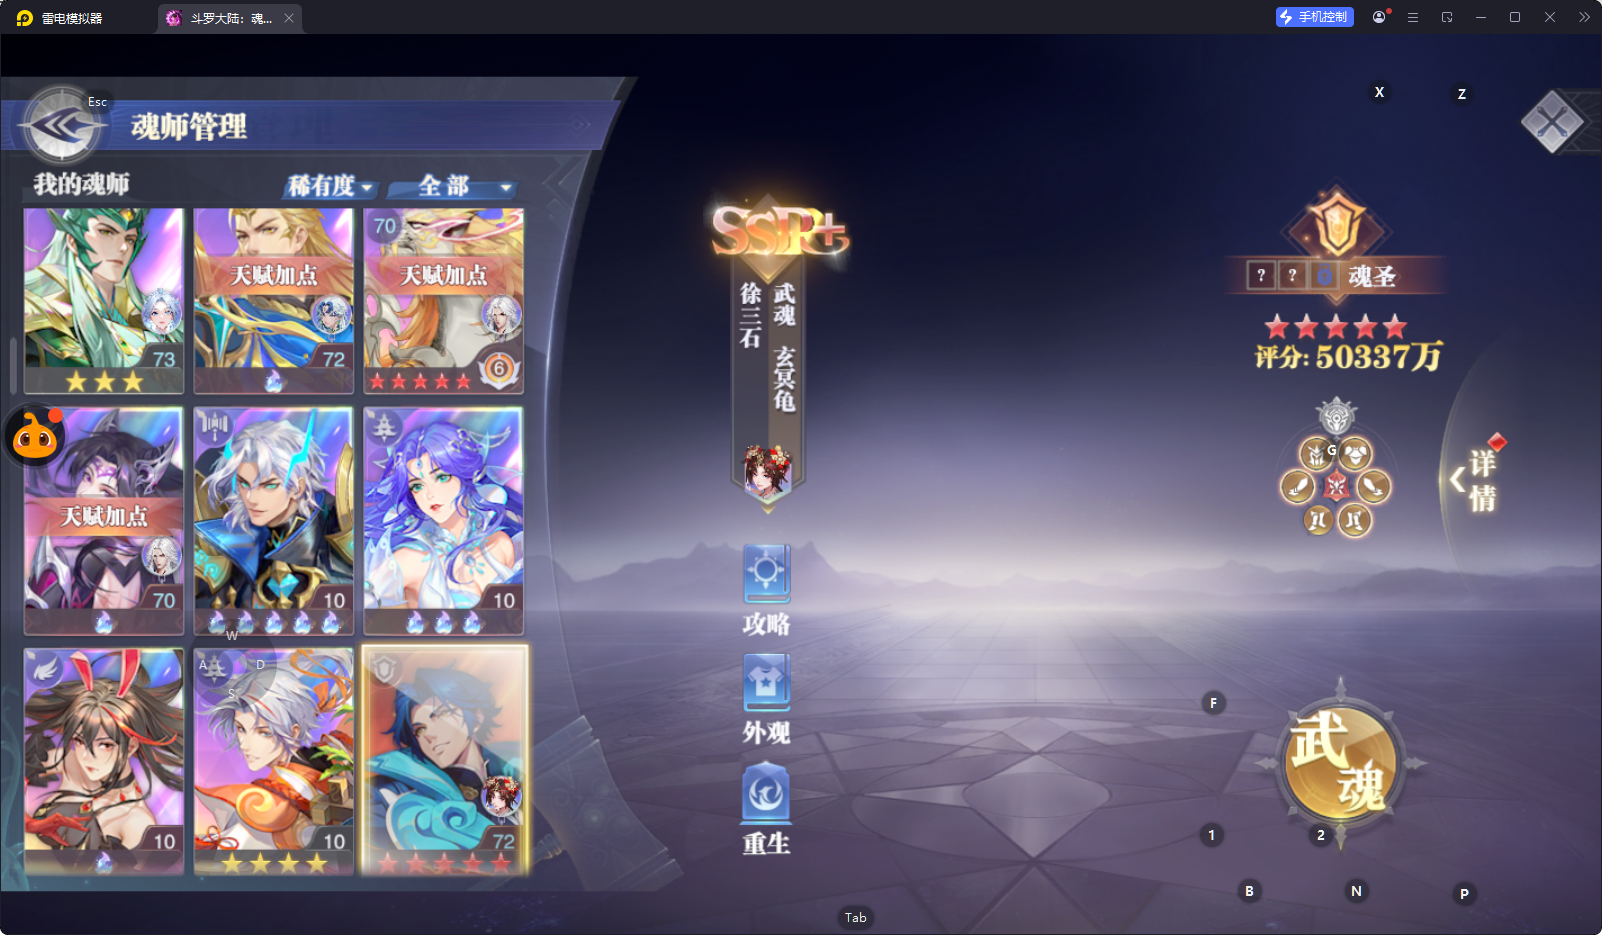Close the soul master panel with diamond X
This screenshot has width=1602, height=935.
1552,122
